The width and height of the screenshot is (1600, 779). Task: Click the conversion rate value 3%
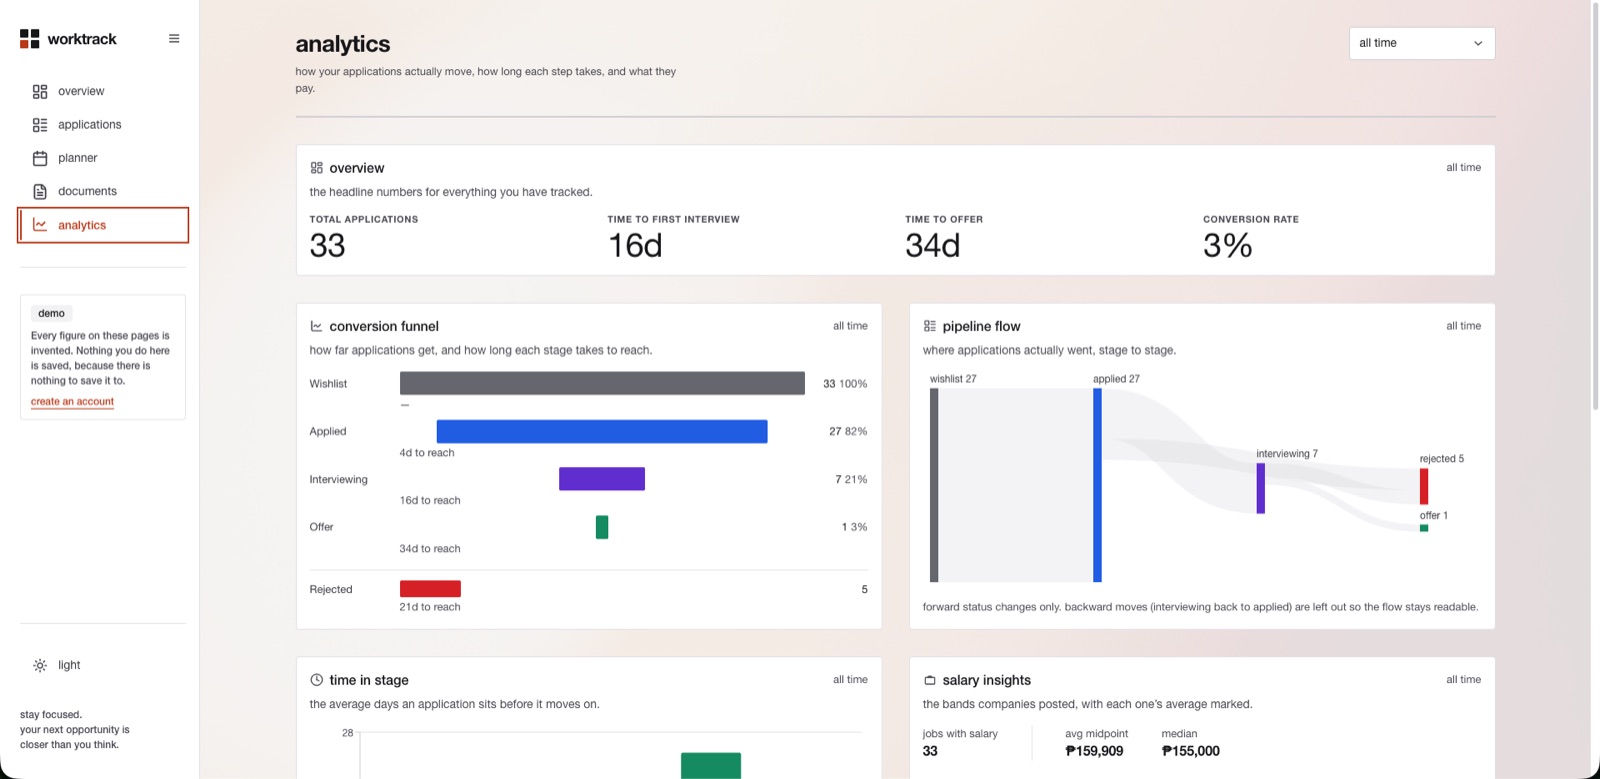[1228, 246]
